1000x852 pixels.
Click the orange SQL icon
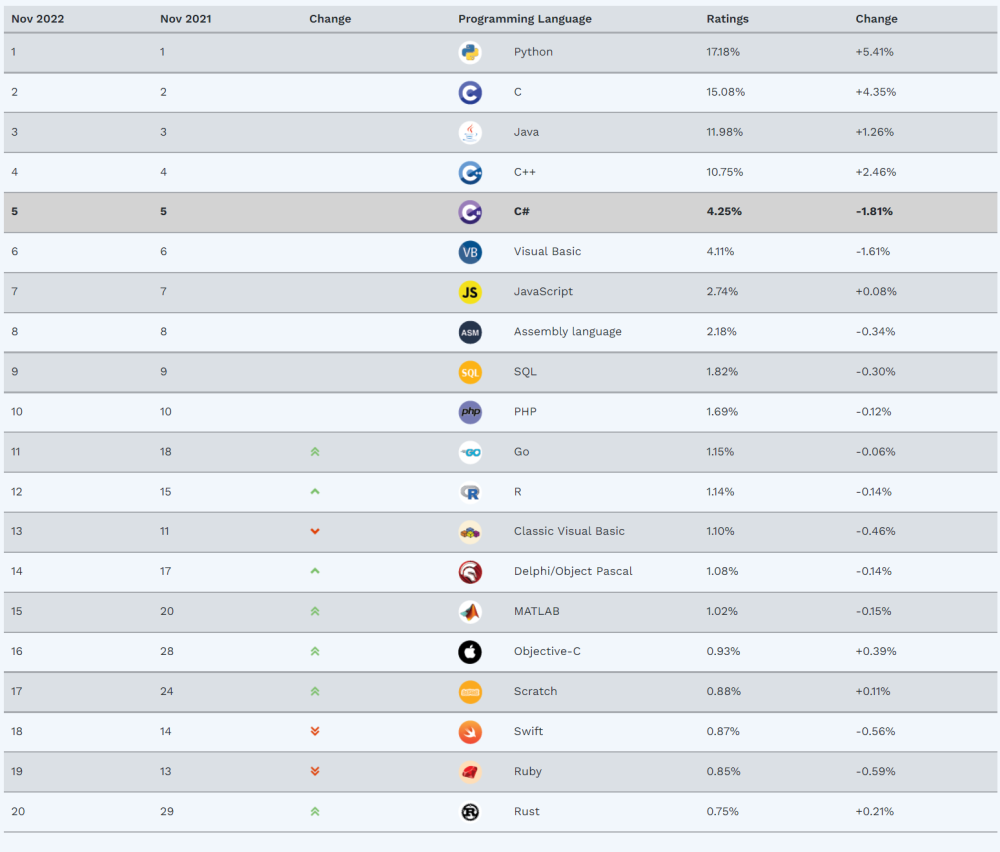tap(469, 372)
